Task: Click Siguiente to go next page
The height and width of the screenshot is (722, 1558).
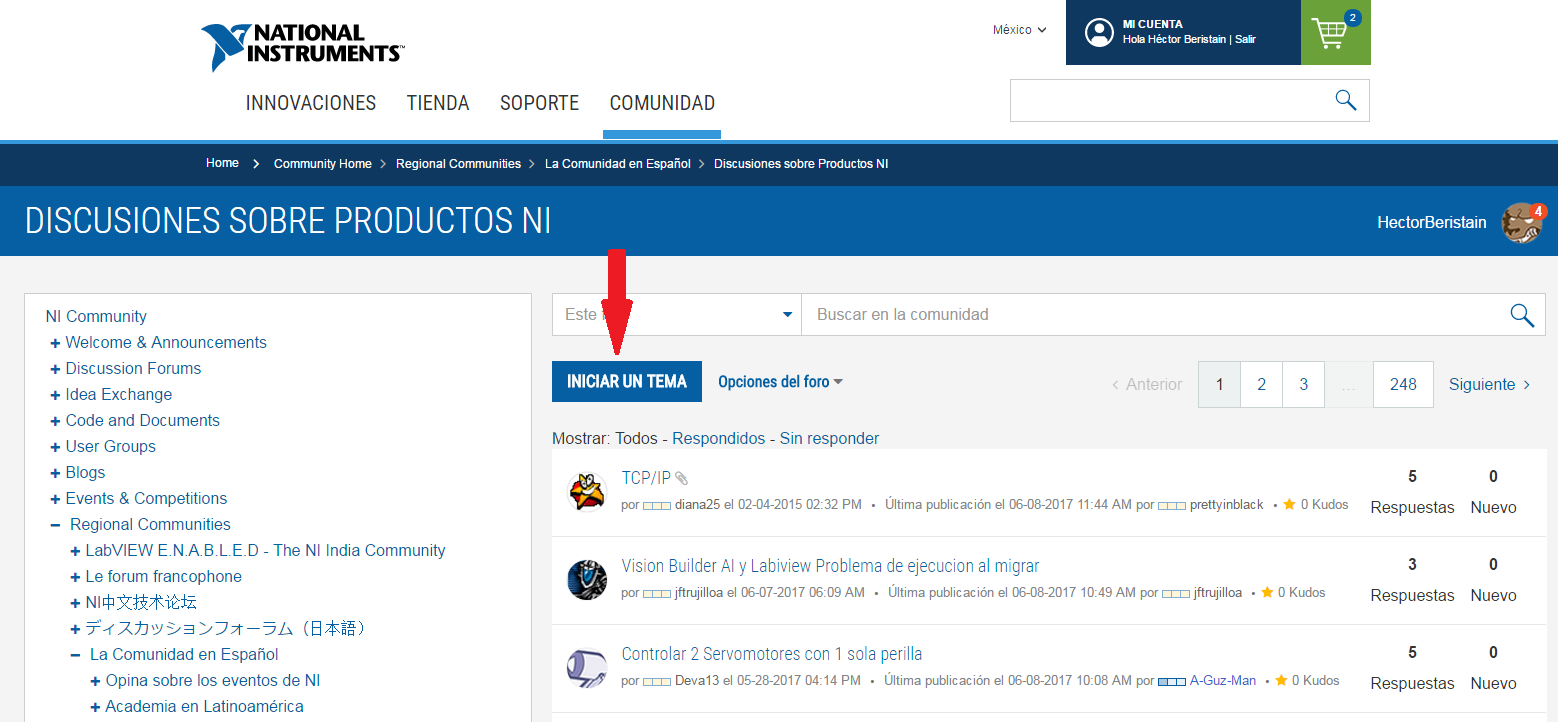Action: (1490, 384)
